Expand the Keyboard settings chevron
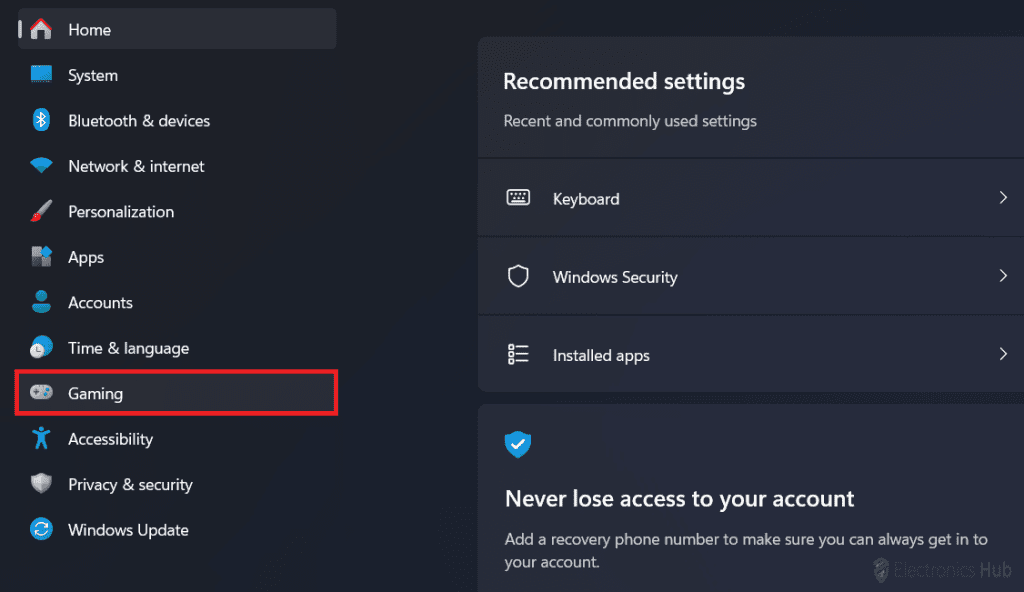This screenshot has height=592, width=1024. tap(1002, 198)
